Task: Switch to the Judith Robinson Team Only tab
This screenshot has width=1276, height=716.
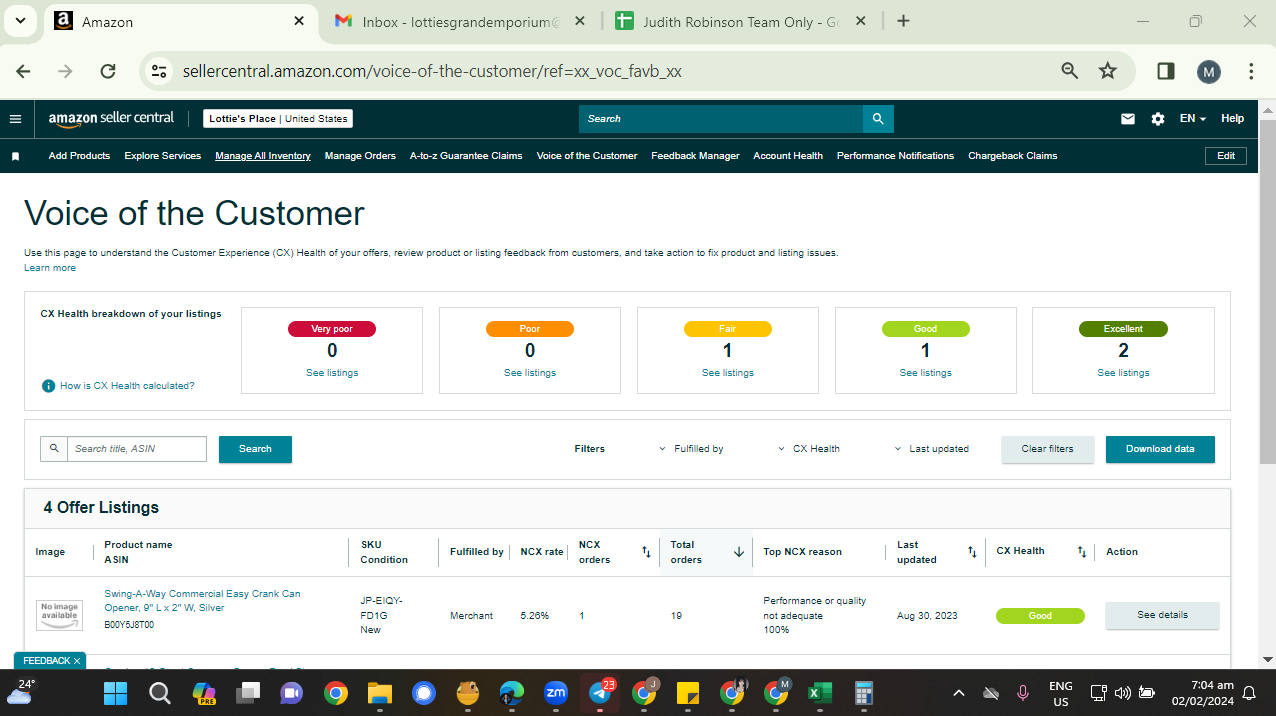Action: click(x=740, y=21)
